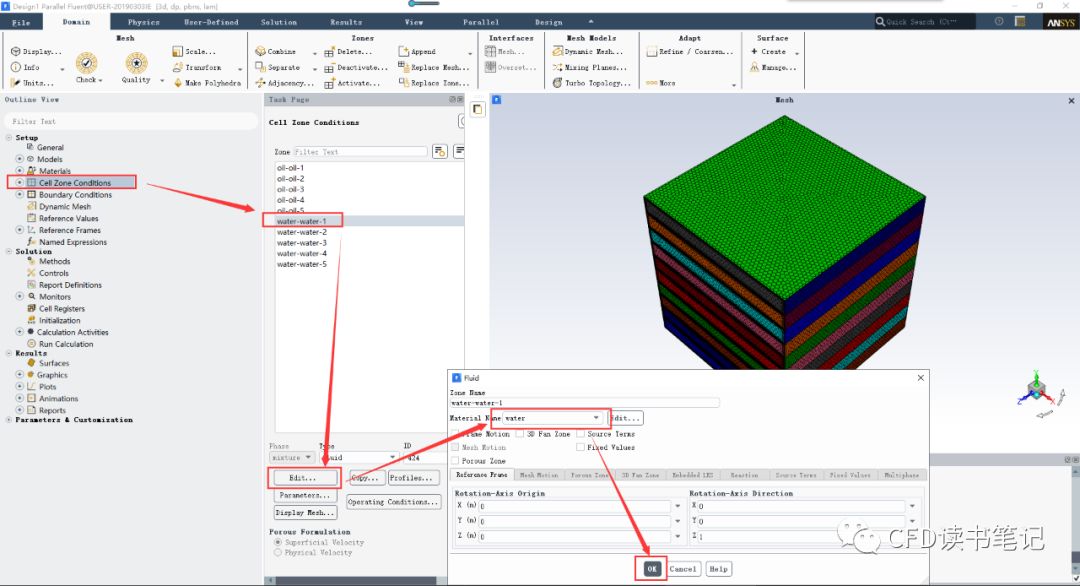The height and width of the screenshot is (586, 1080).
Task: Click the zone filter icon beside Zone field
Action: (439, 151)
